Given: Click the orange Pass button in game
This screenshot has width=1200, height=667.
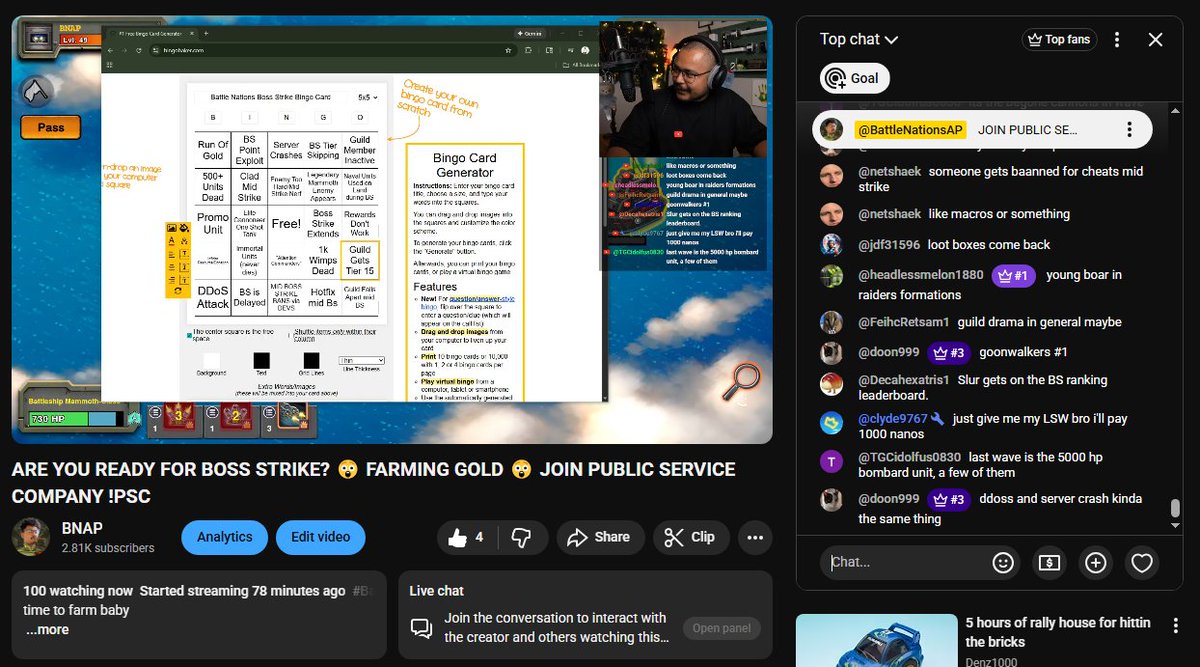Looking at the screenshot, I should pos(51,127).
